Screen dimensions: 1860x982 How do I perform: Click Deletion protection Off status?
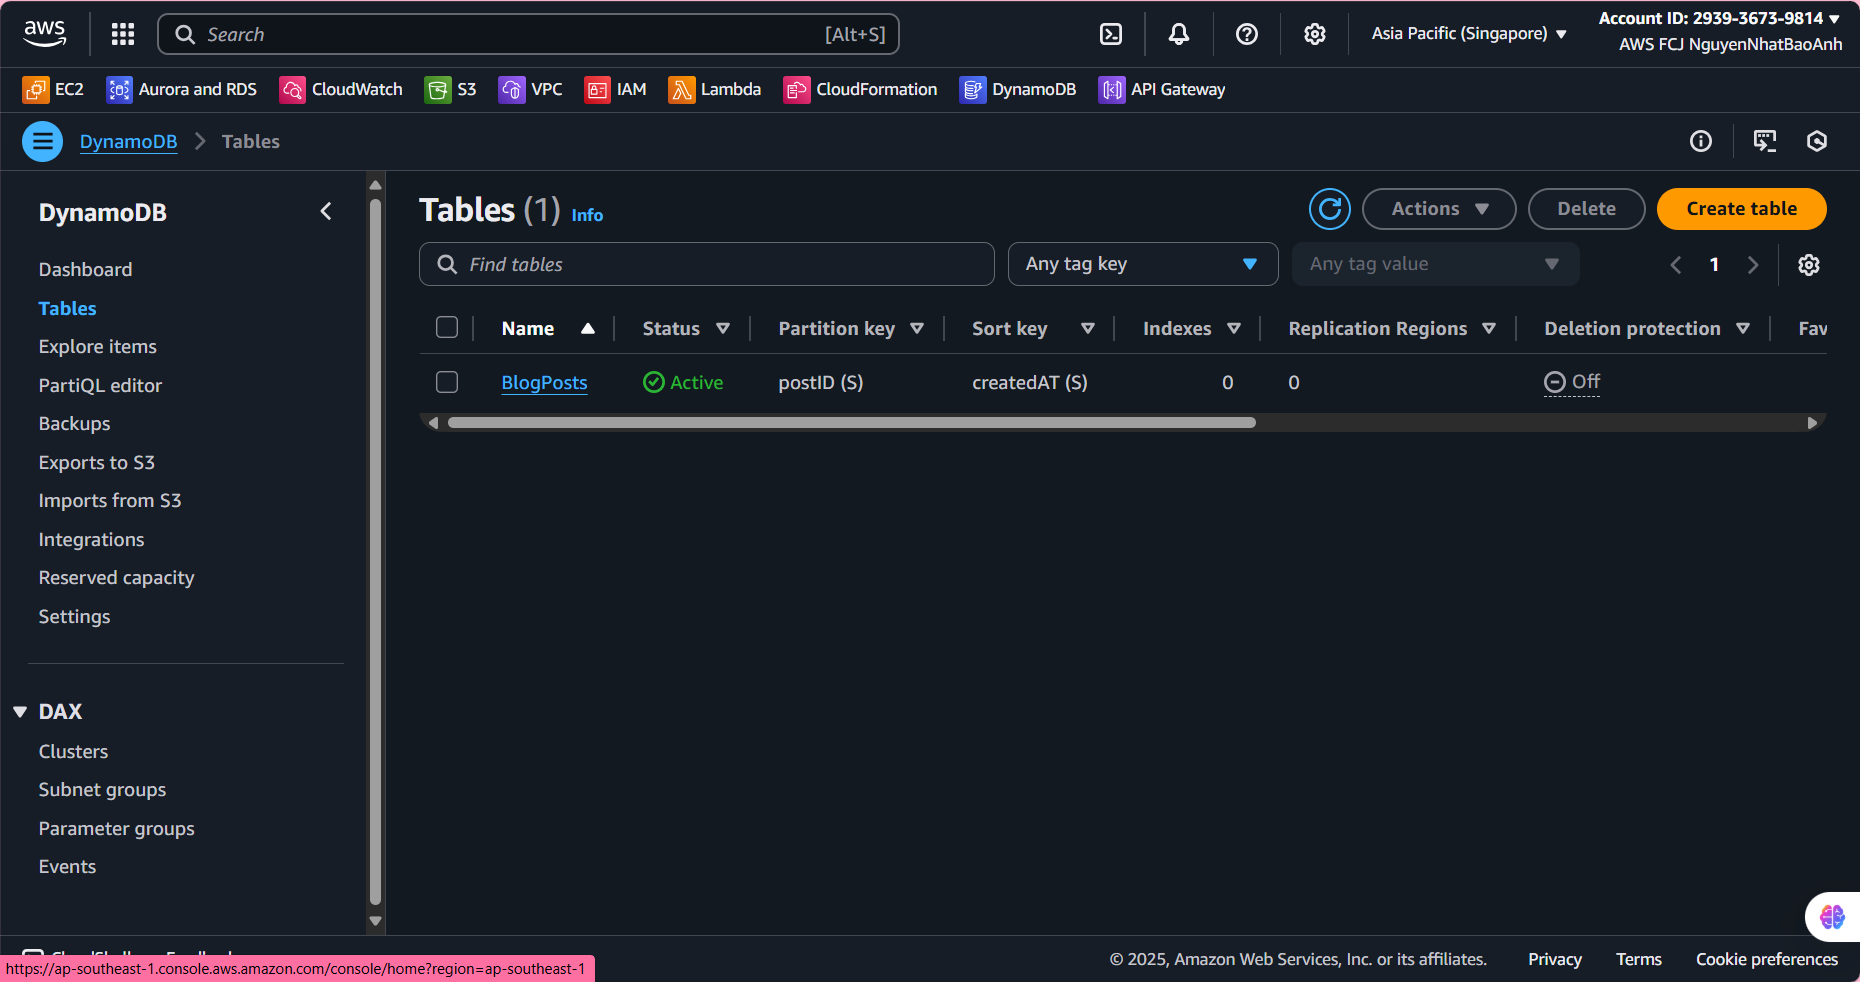[1572, 382]
